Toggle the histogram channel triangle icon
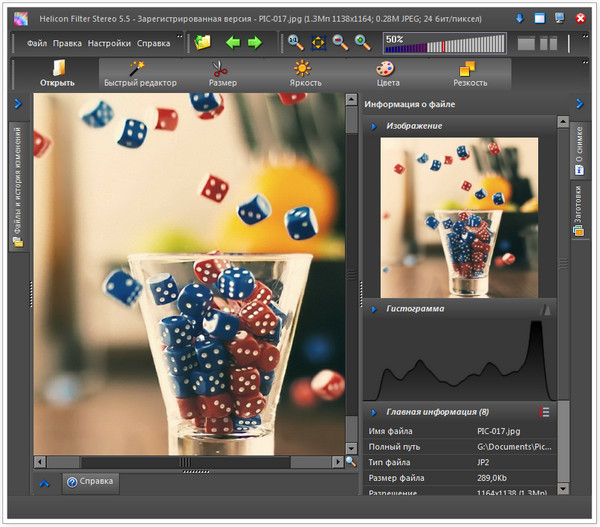The height and width of the screenshot is (527, 600). click(545, 310)
